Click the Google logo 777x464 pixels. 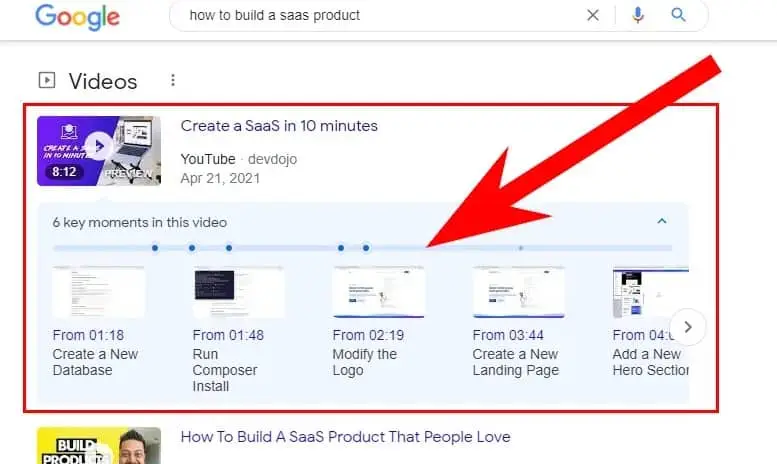point(77,17)
